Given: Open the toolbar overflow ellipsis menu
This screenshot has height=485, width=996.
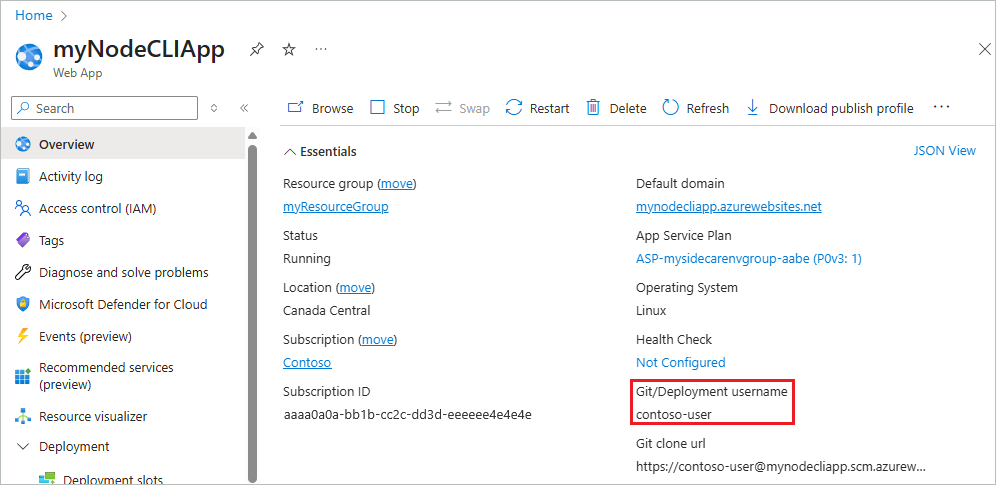Looking at the screenshot, I should click(x=941, y=107).
